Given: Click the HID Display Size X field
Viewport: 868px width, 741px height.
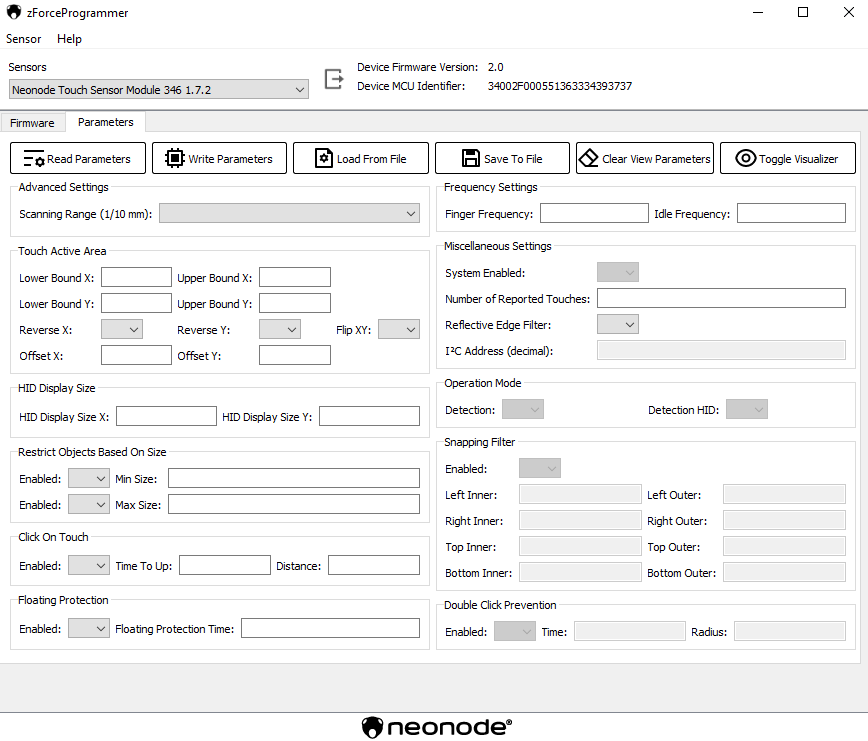Looking at the screenshot, I should point(166,416).
